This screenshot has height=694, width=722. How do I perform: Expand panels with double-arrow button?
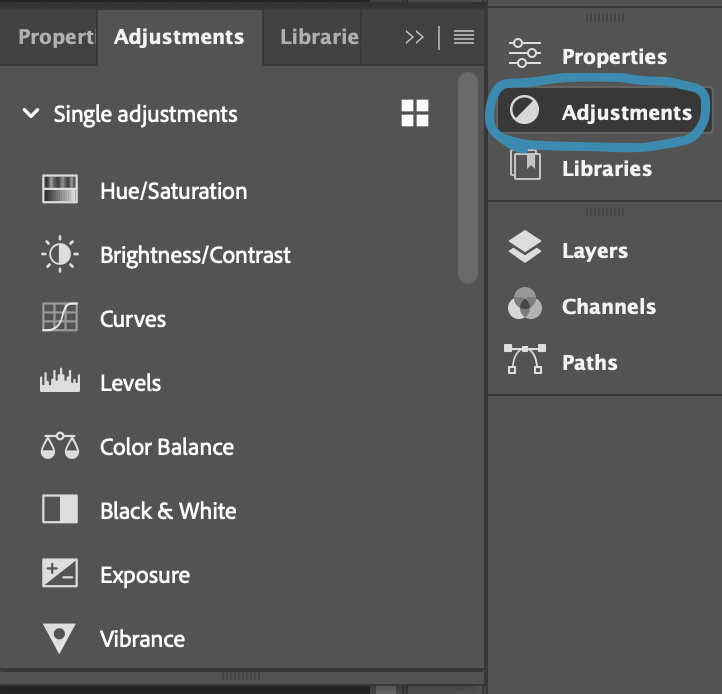point(414,37)
